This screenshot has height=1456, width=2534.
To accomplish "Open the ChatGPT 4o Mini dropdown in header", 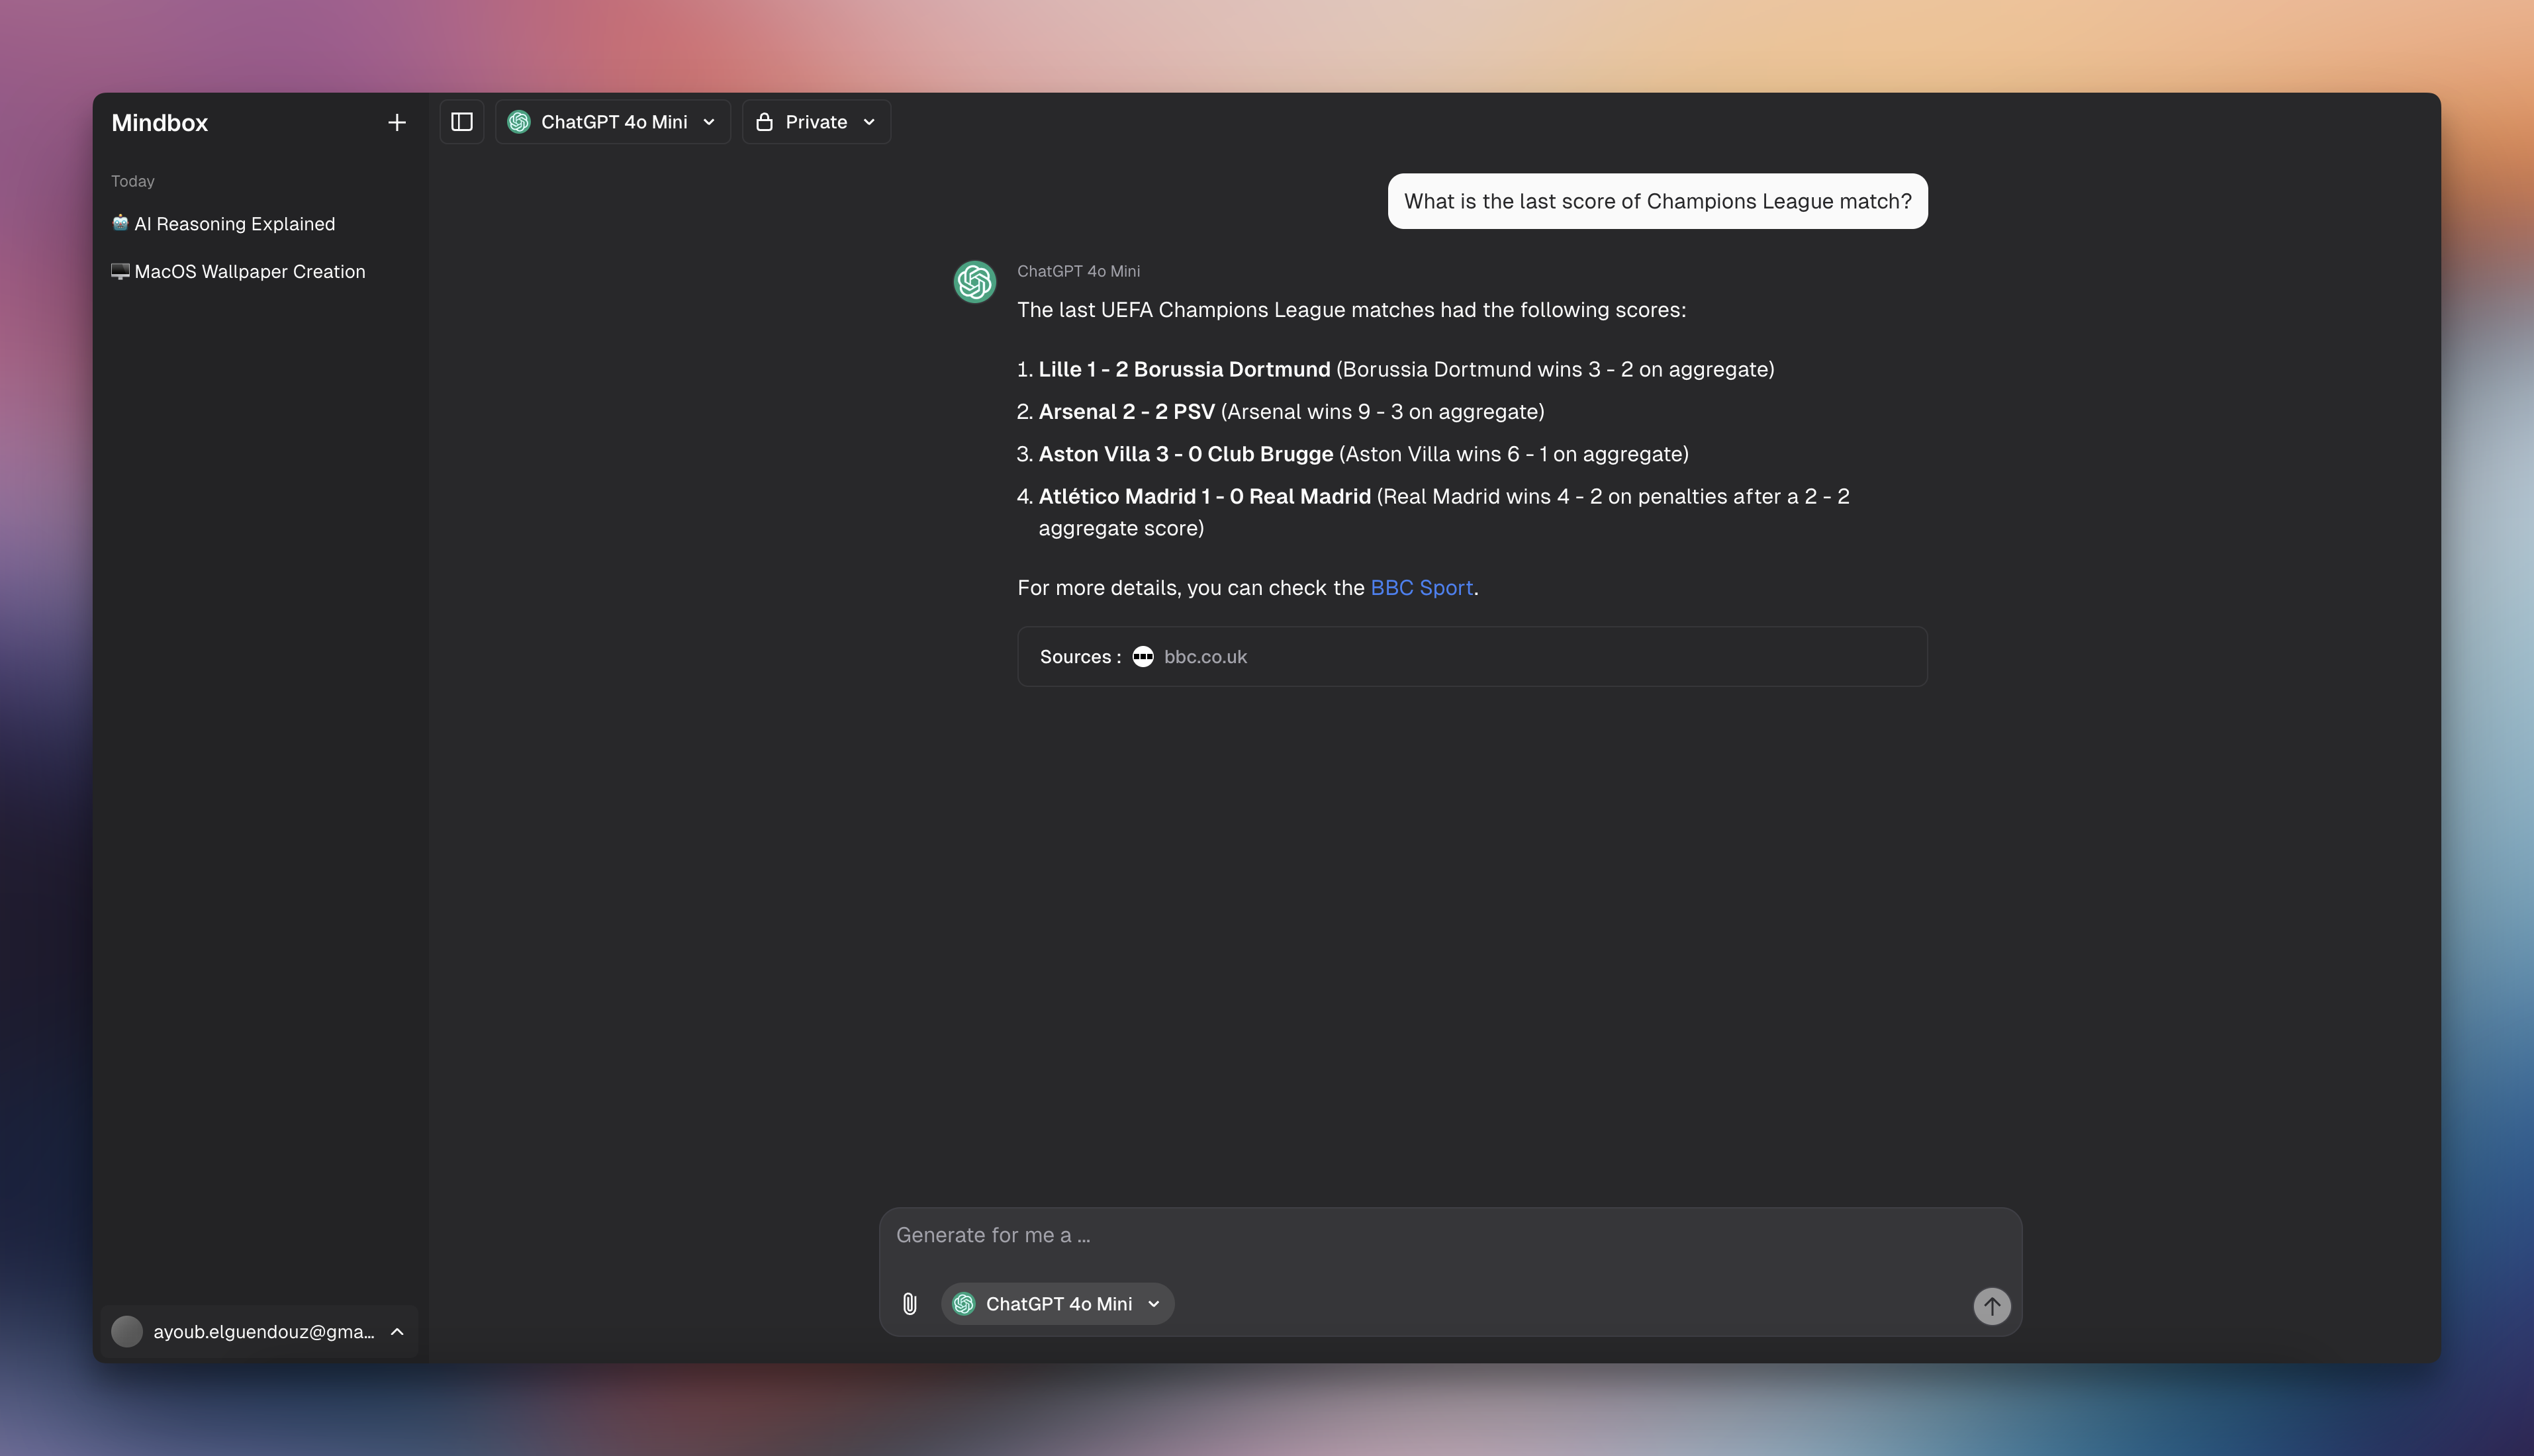I will point(613,122).
